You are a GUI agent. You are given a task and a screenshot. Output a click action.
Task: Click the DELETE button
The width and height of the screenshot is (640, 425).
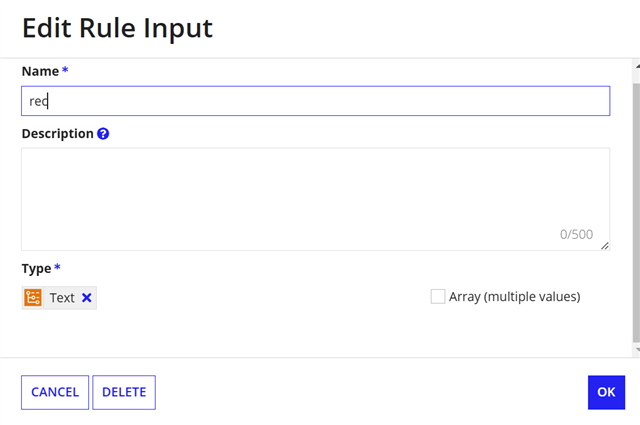(x=124, y=392)
